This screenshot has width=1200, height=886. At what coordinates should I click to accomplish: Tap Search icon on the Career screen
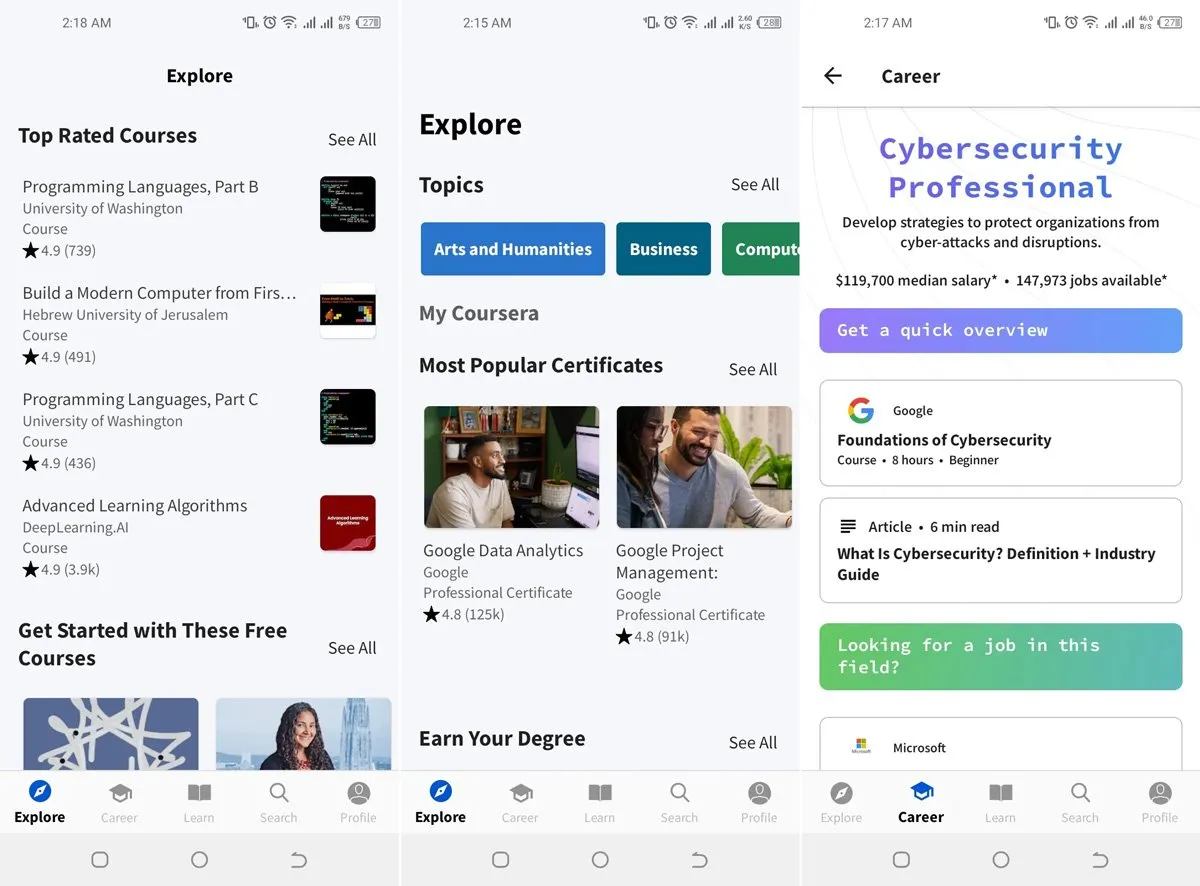point(1080,793)
